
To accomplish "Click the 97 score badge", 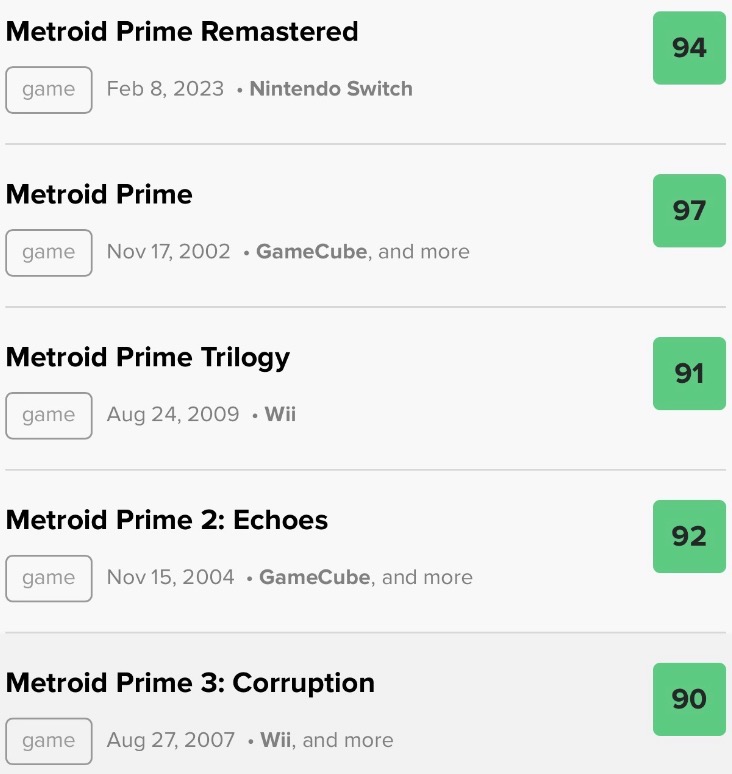I will 689,211.
